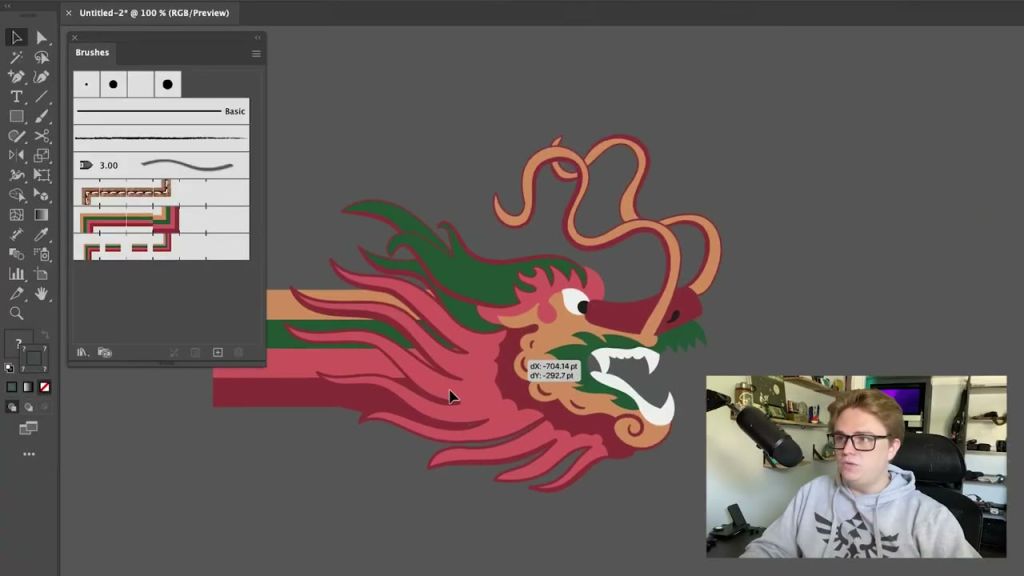Open Brush Libraries menu
Image resolution: width=1024 pixels, height=576 pixels.
(x=82, y=353)
